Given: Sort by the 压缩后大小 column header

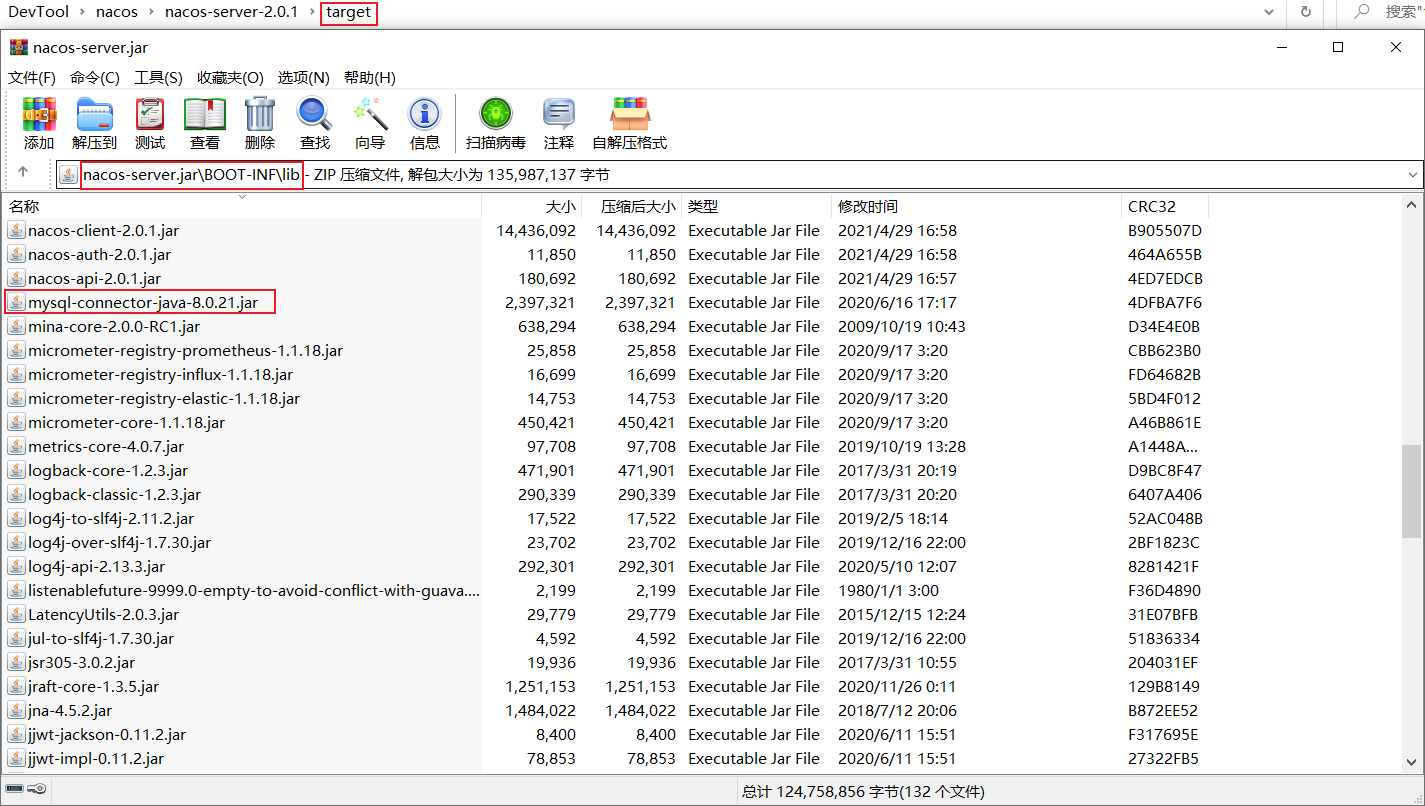Looking at the screenshot, I should coord(631,206).
